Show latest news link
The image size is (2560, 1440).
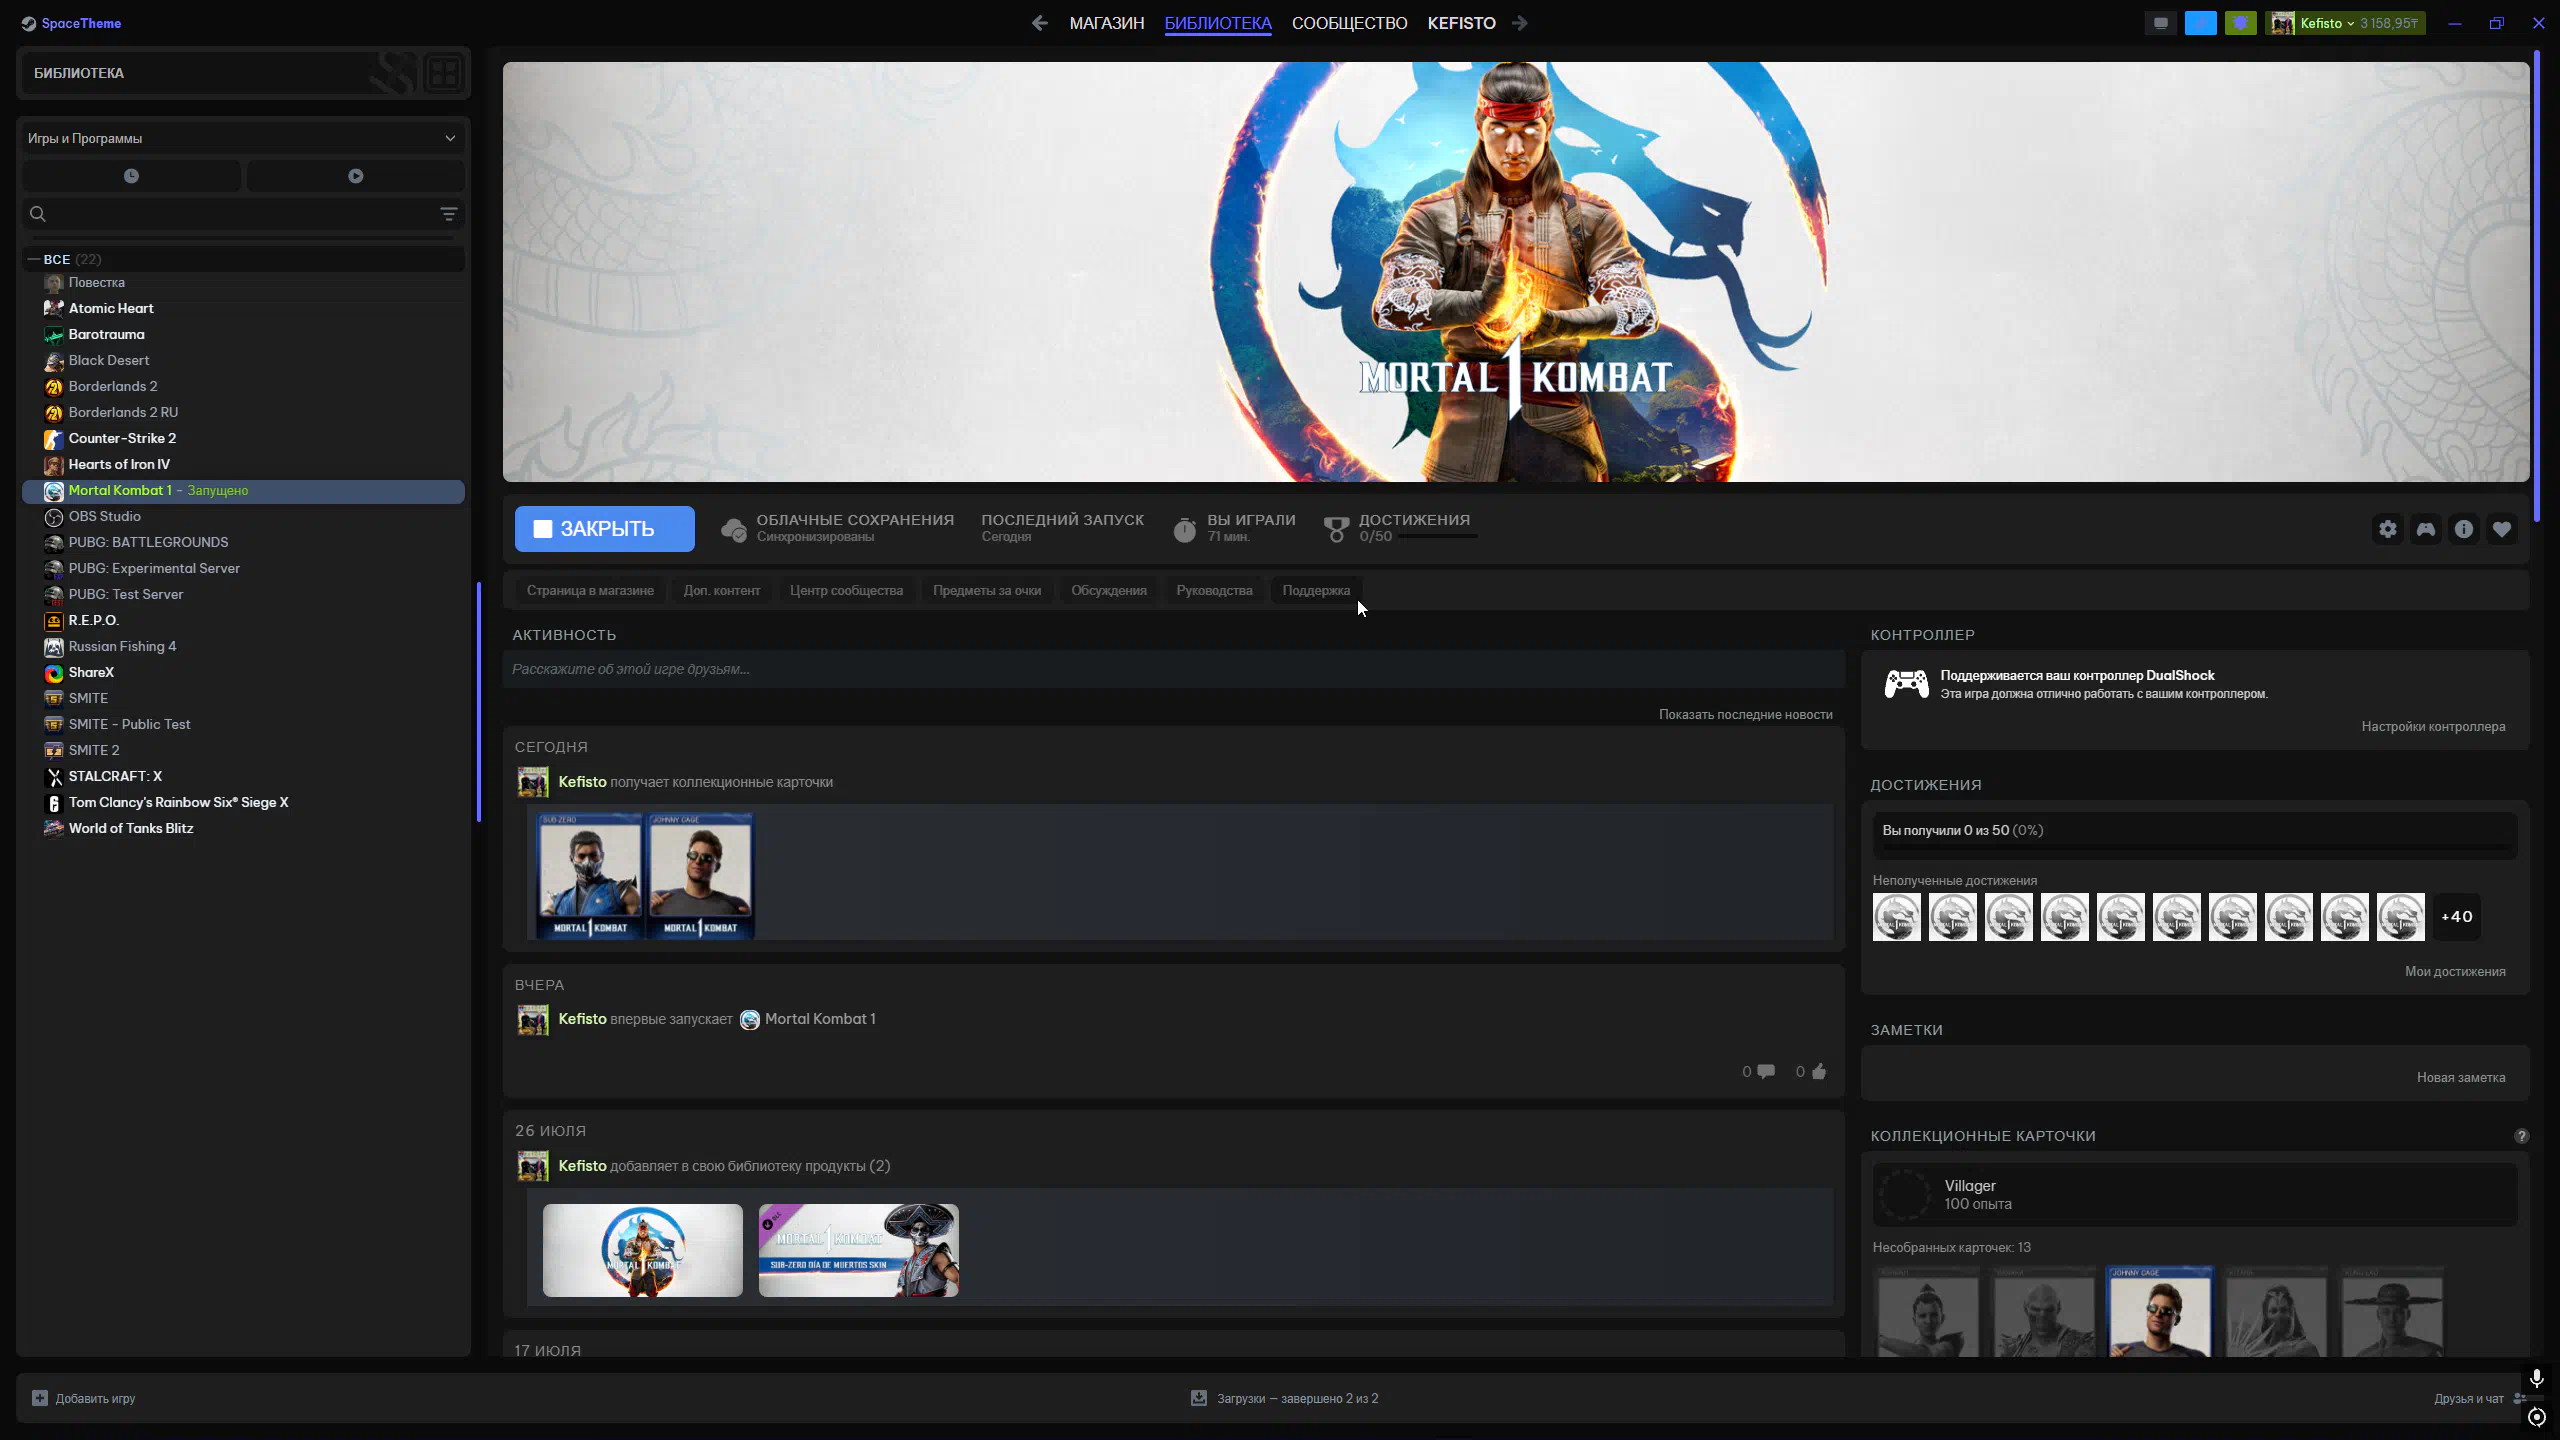tap(1745, 715)
